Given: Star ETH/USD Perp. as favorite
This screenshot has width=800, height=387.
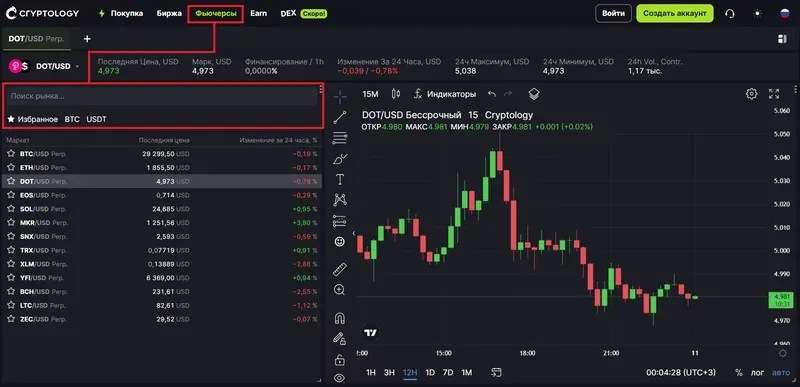Looking at the screenshot, I should (x=11, y=167).
